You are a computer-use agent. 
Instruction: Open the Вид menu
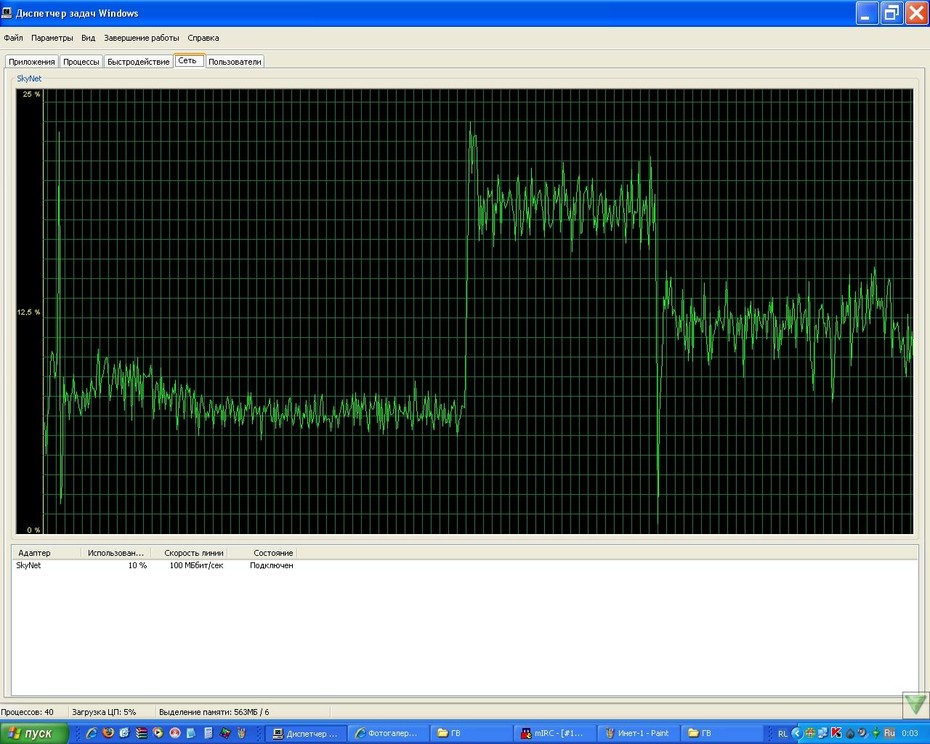[88, 38]
